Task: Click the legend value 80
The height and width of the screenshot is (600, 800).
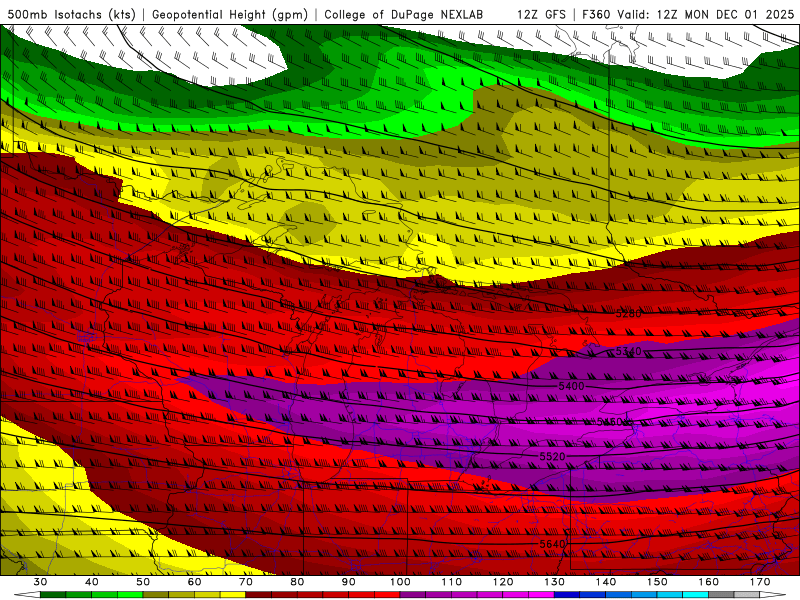Action: (x=297, y=582)
